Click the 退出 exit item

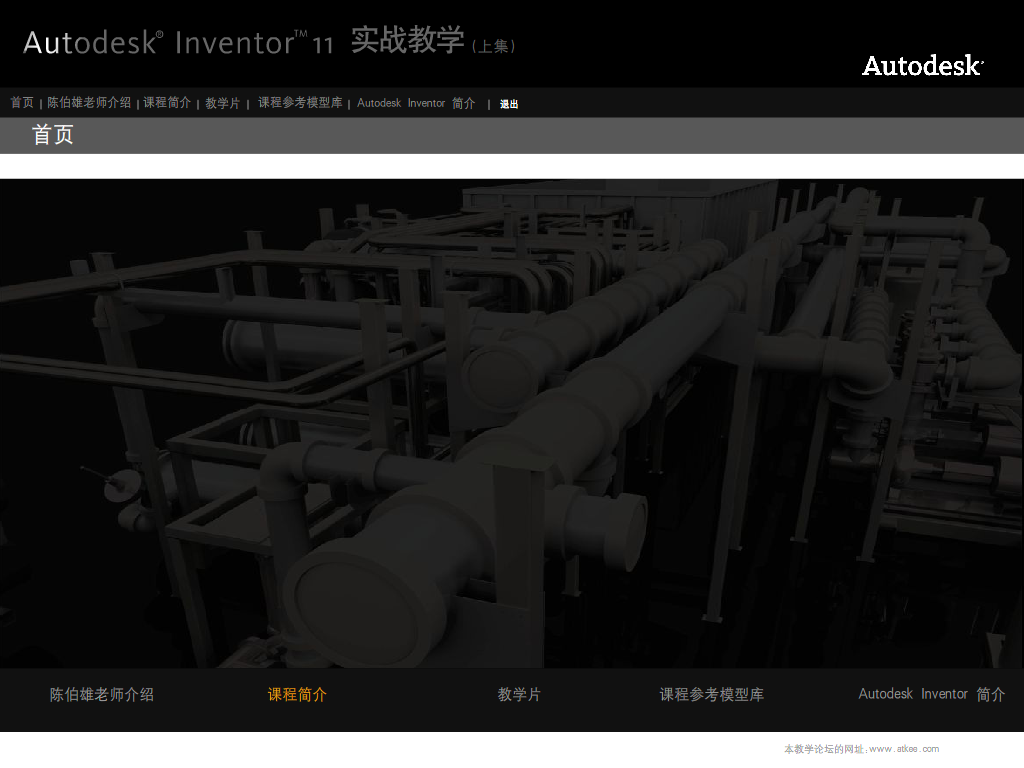click(x=509, y=104)
